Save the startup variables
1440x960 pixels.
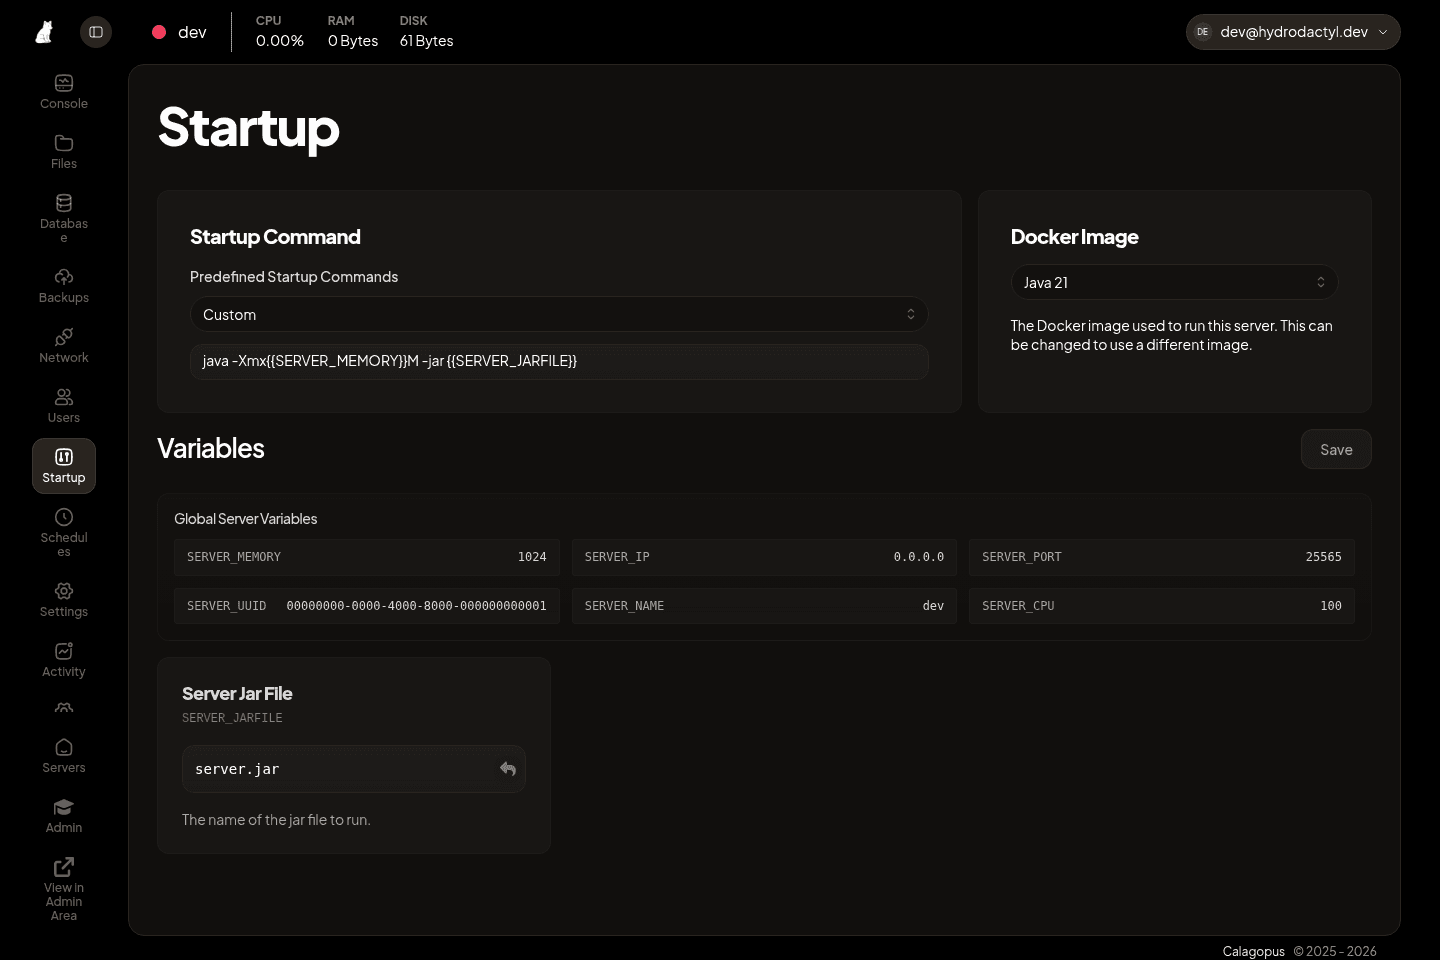pos(1336,450)
